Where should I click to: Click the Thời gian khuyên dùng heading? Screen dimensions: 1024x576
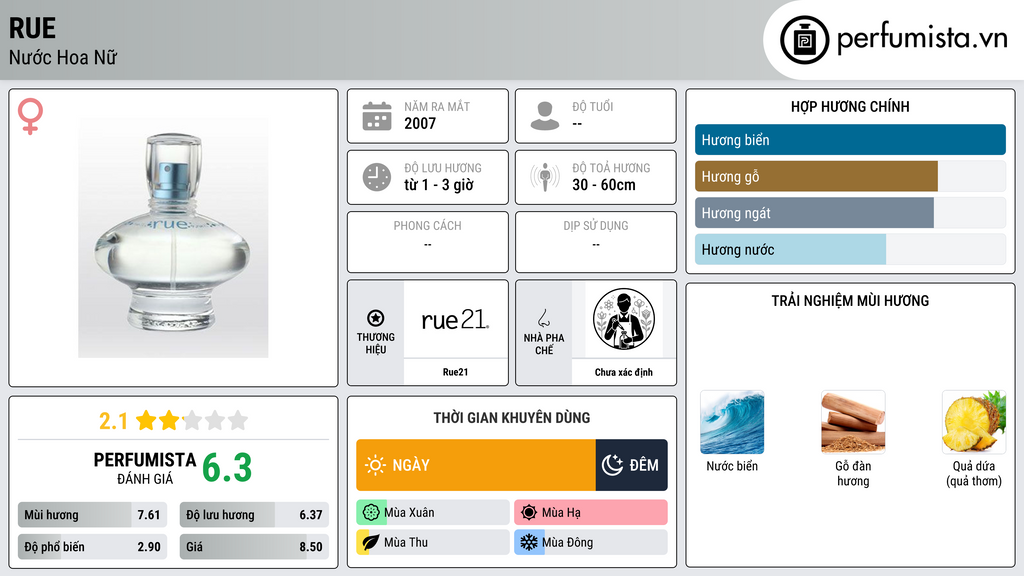point(512,418)
